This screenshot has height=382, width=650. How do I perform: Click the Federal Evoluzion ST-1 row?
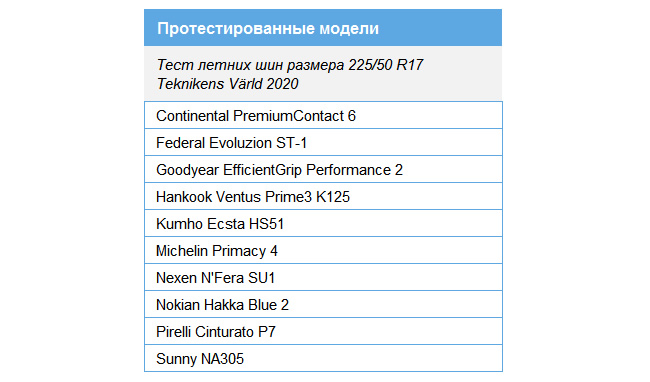pyautogui.click(x=323, y=142)
